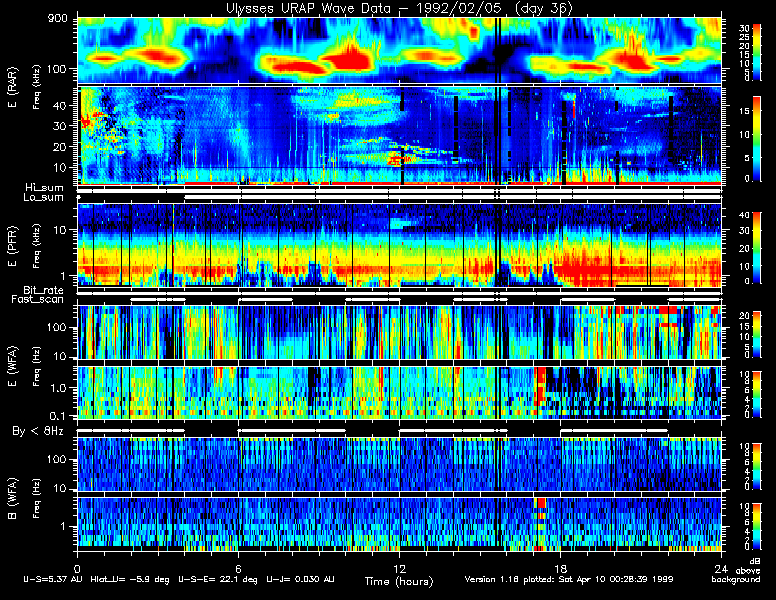
Task: Click the E (WFA) 0.1–1.0 Hz spectrogram panel
Action: 399,393
